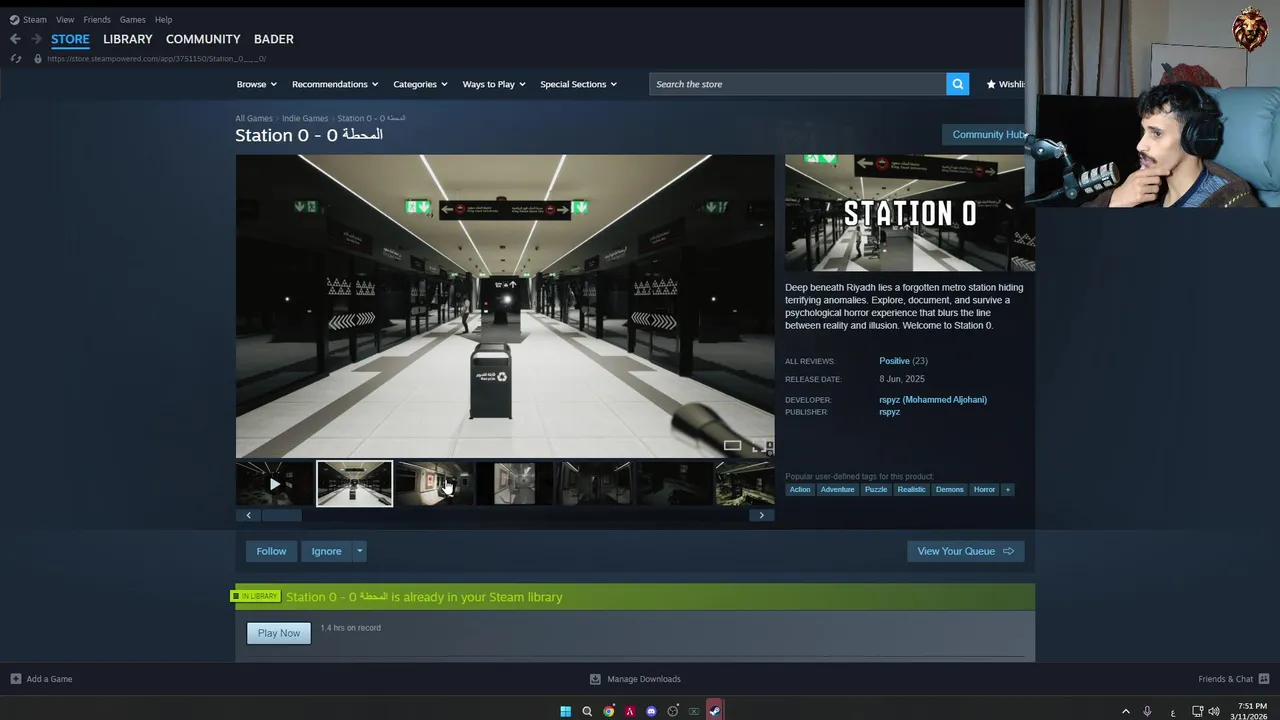Open the volume tray icon

[x=1214, y=711]
